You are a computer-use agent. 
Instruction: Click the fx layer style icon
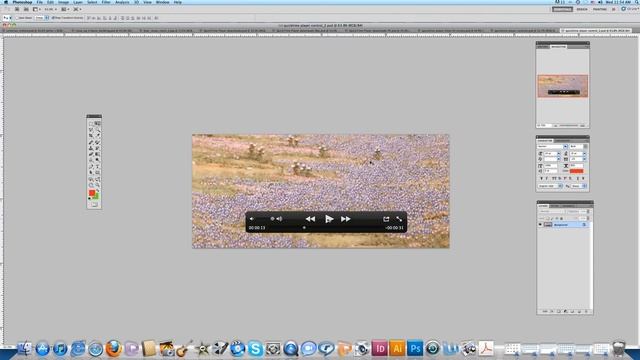(x=552, y=311)
